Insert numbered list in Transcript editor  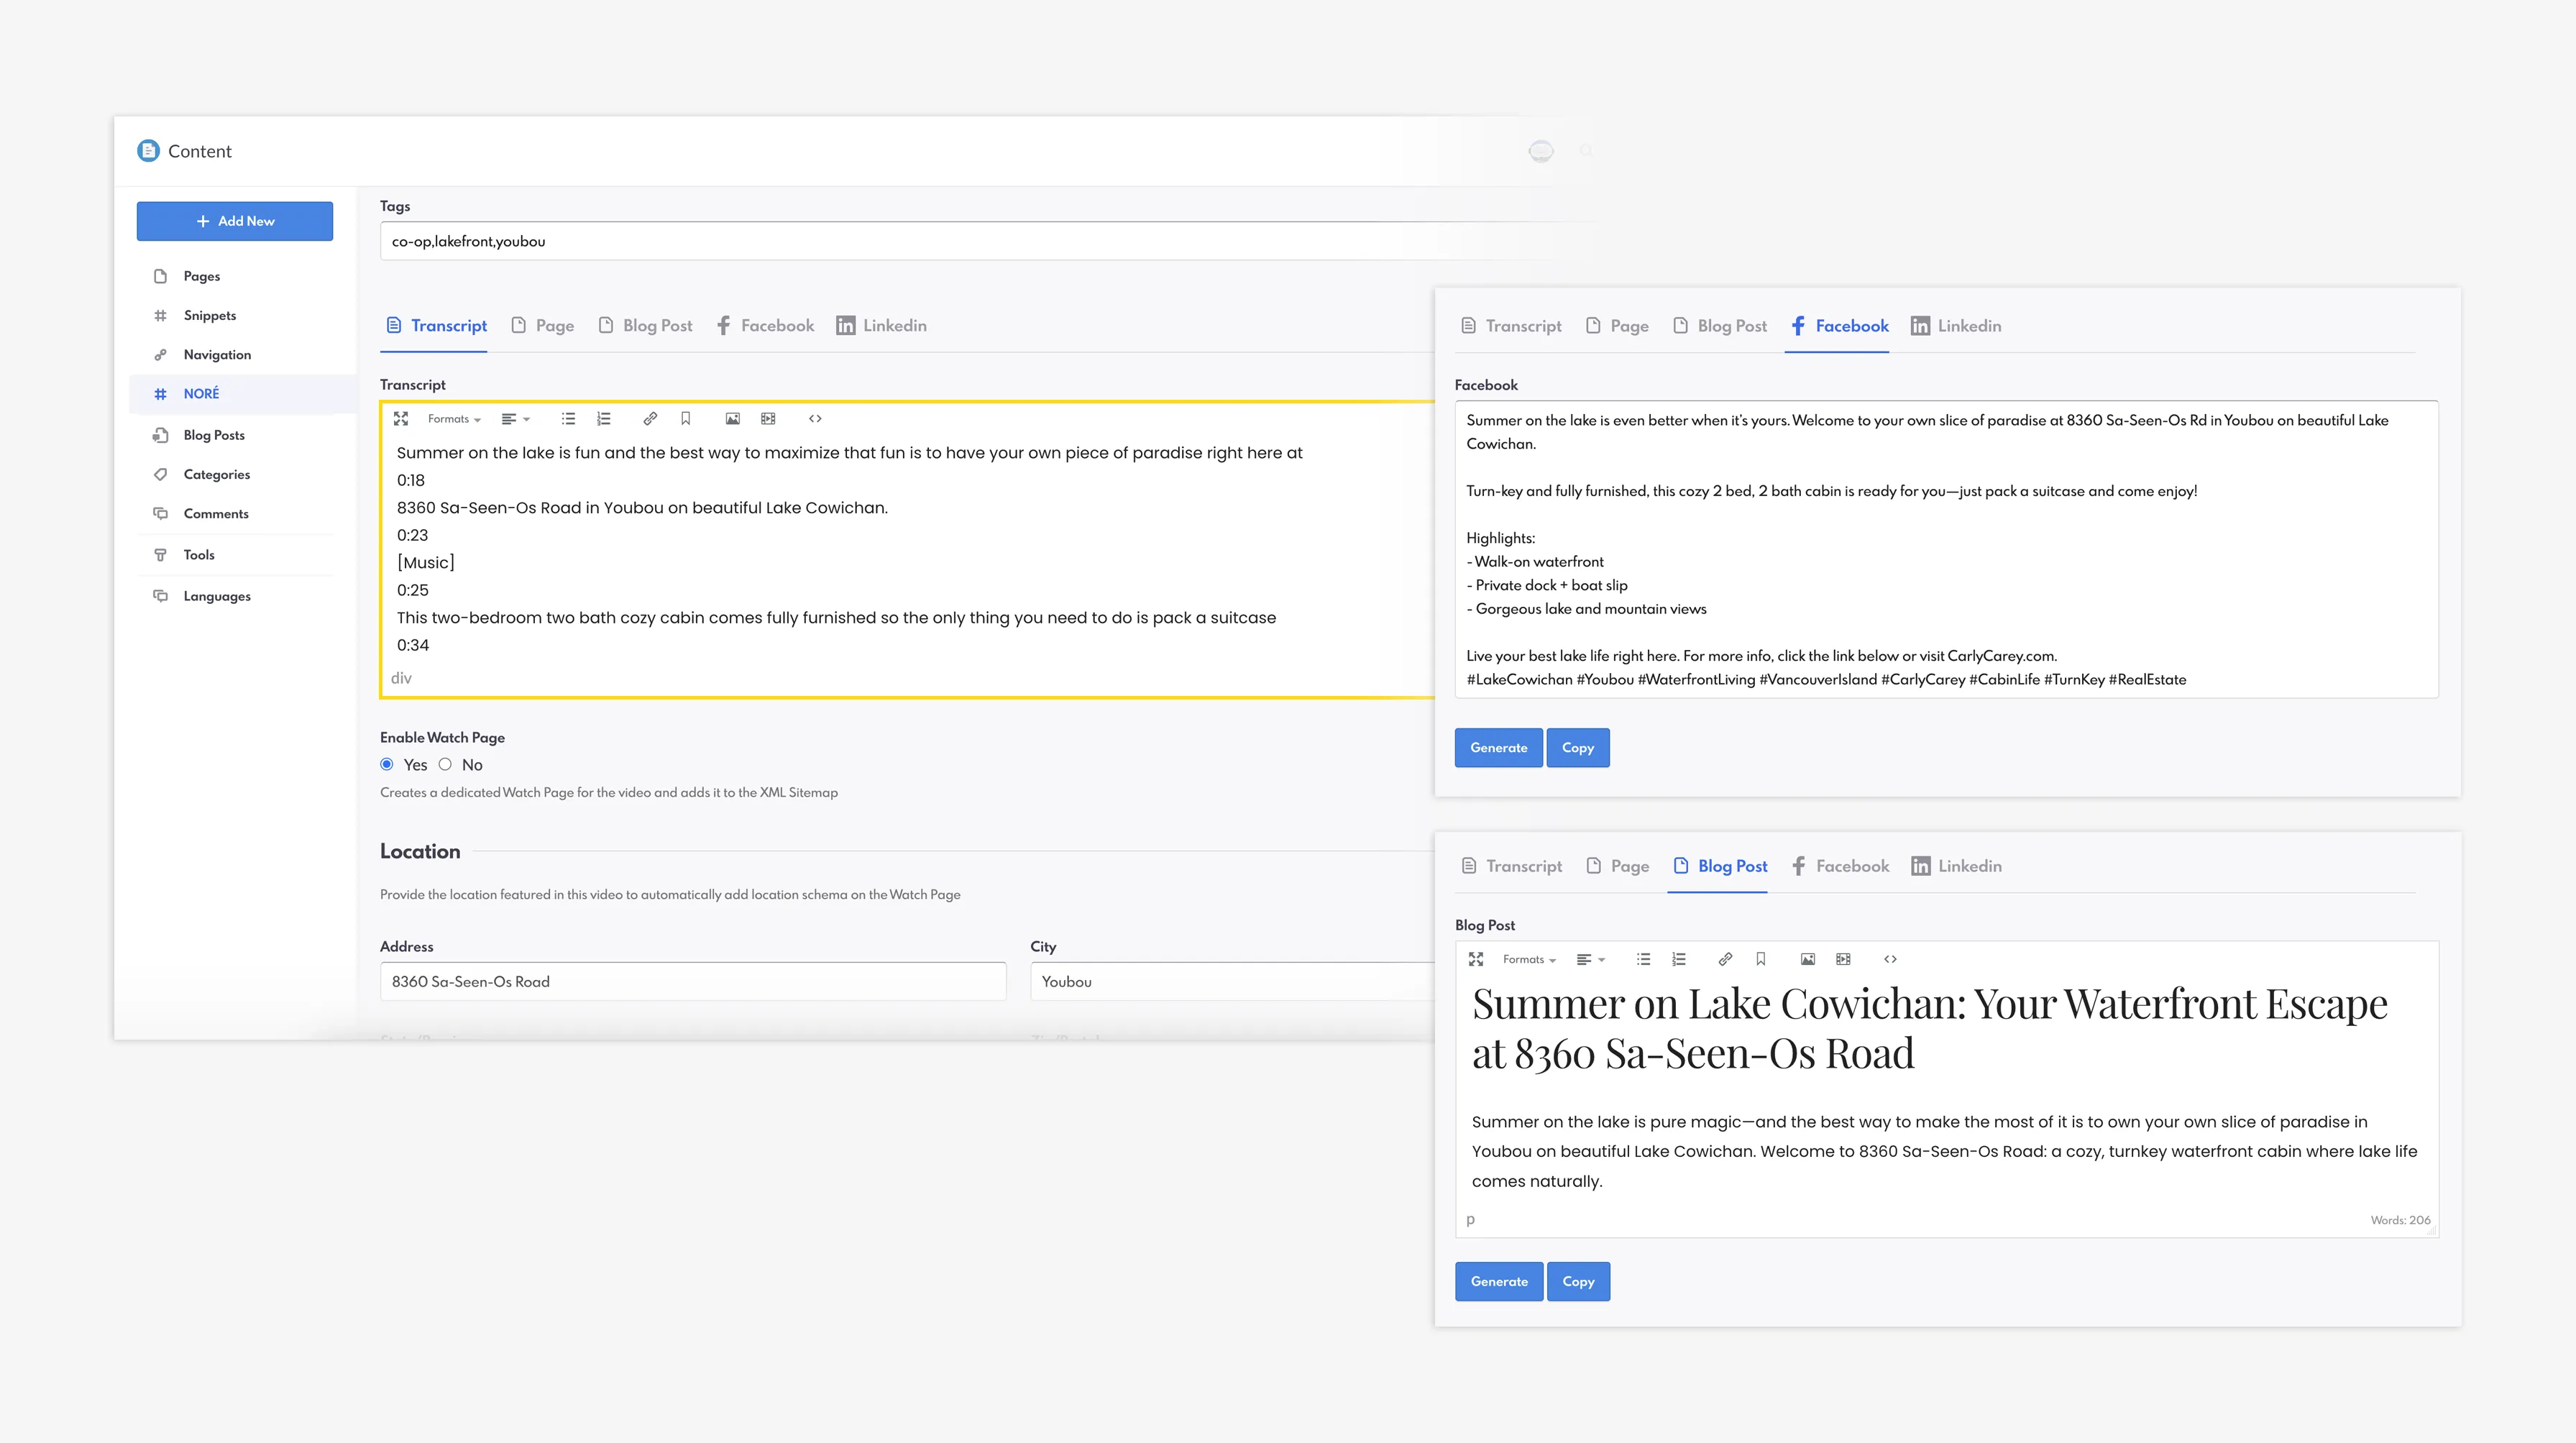[x=604, y=419]
